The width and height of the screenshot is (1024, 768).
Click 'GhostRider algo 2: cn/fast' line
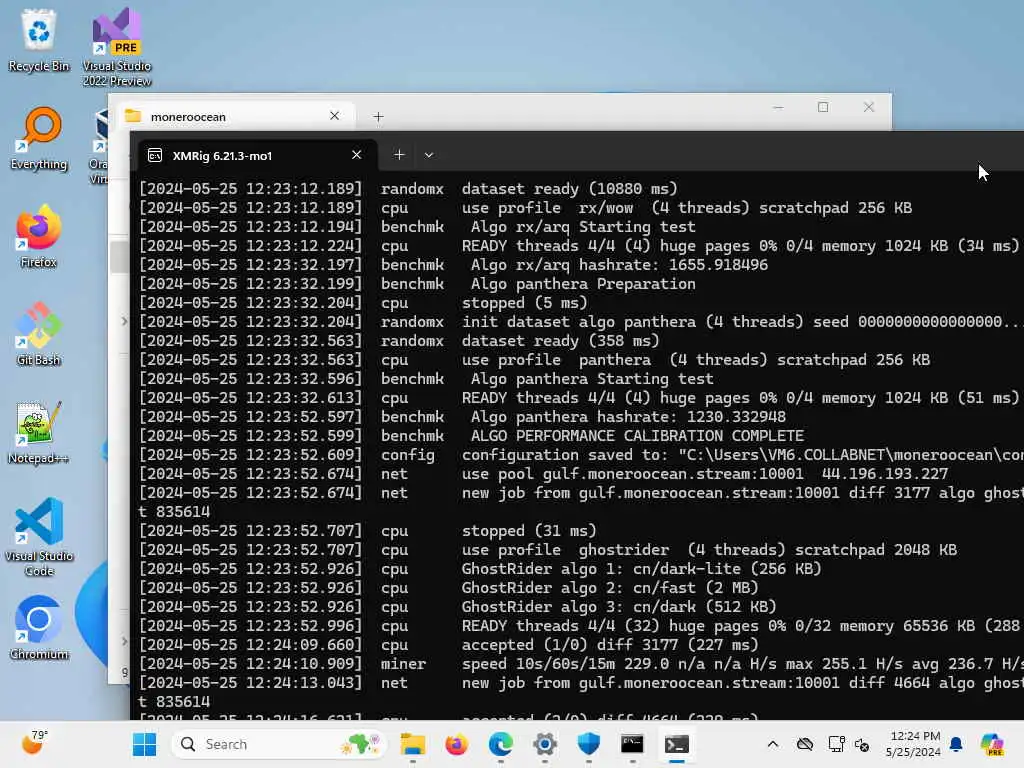pos(610,588)
